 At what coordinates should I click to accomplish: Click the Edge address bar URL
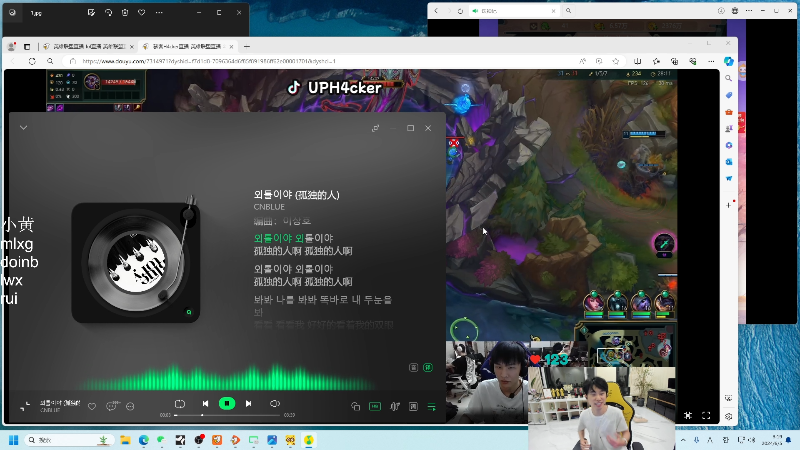tap(209, 61)
